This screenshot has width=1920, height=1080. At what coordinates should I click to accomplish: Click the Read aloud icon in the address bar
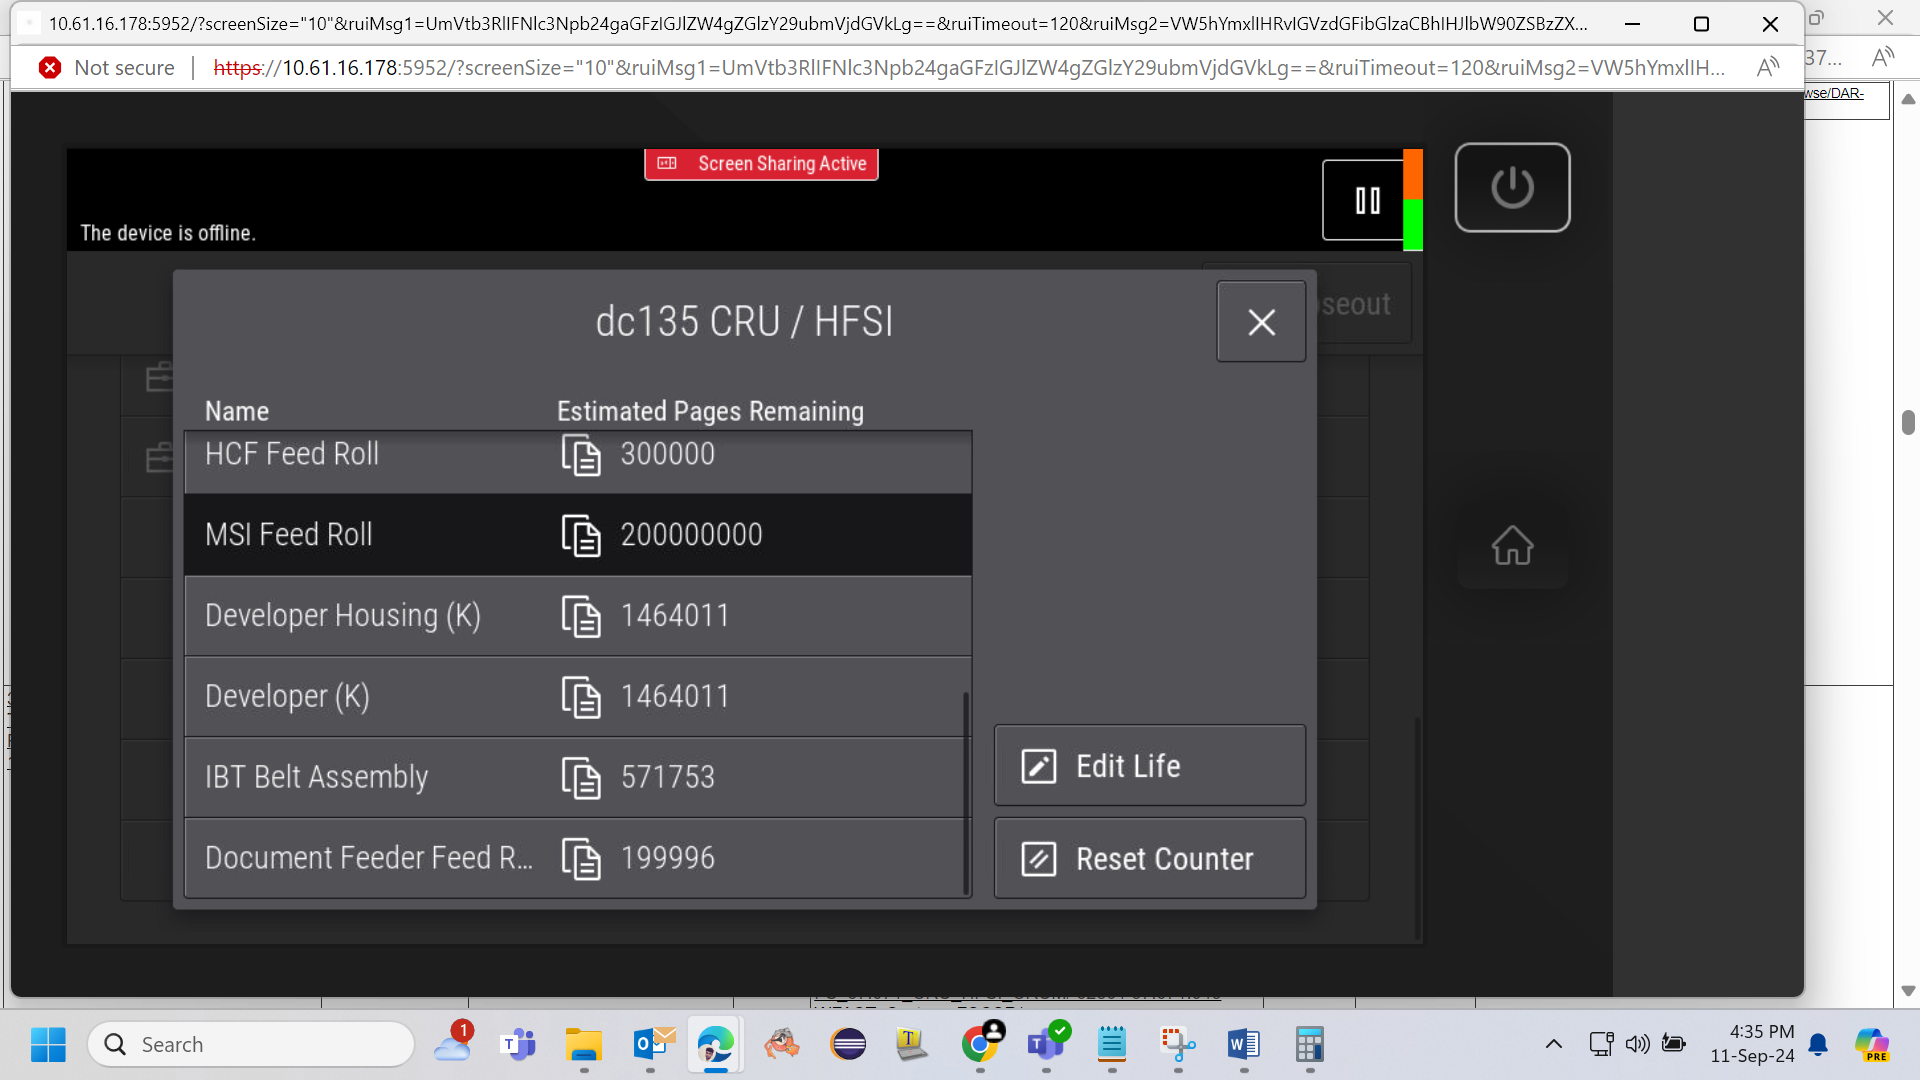pos(1767,67)
